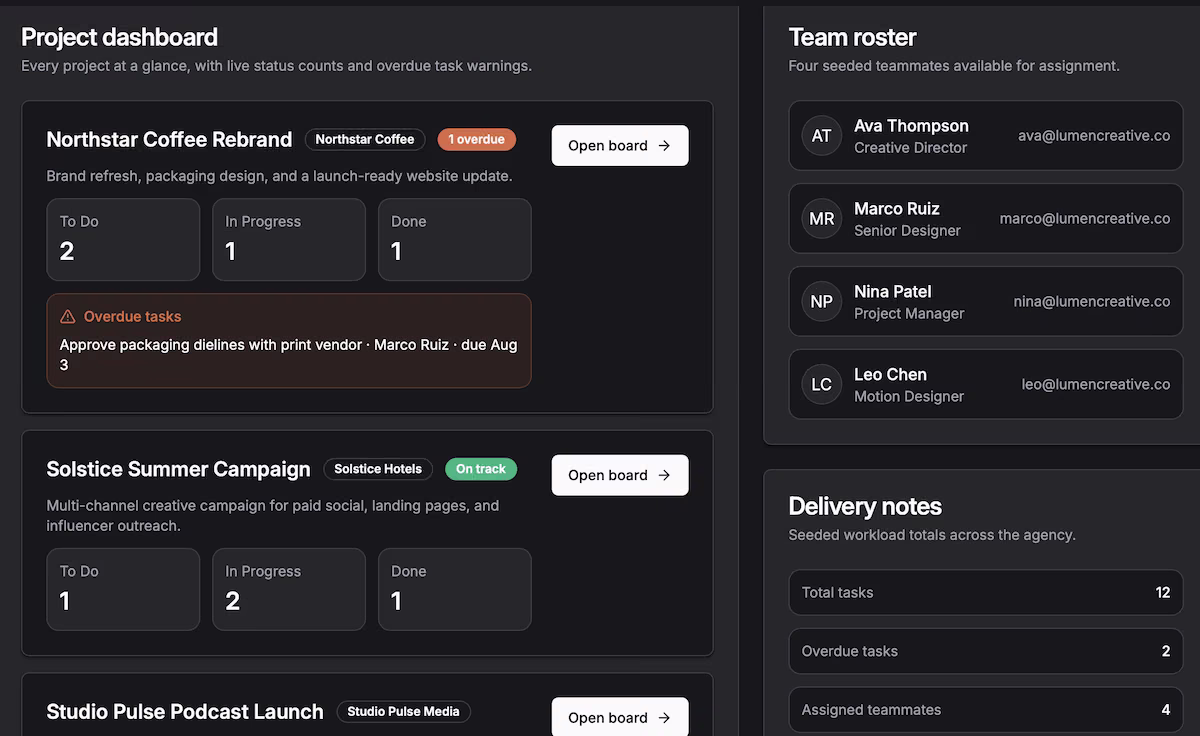Click the Studio Pulse Media client tag
This screenshot has width=1200, height=736.
[403, 712]
